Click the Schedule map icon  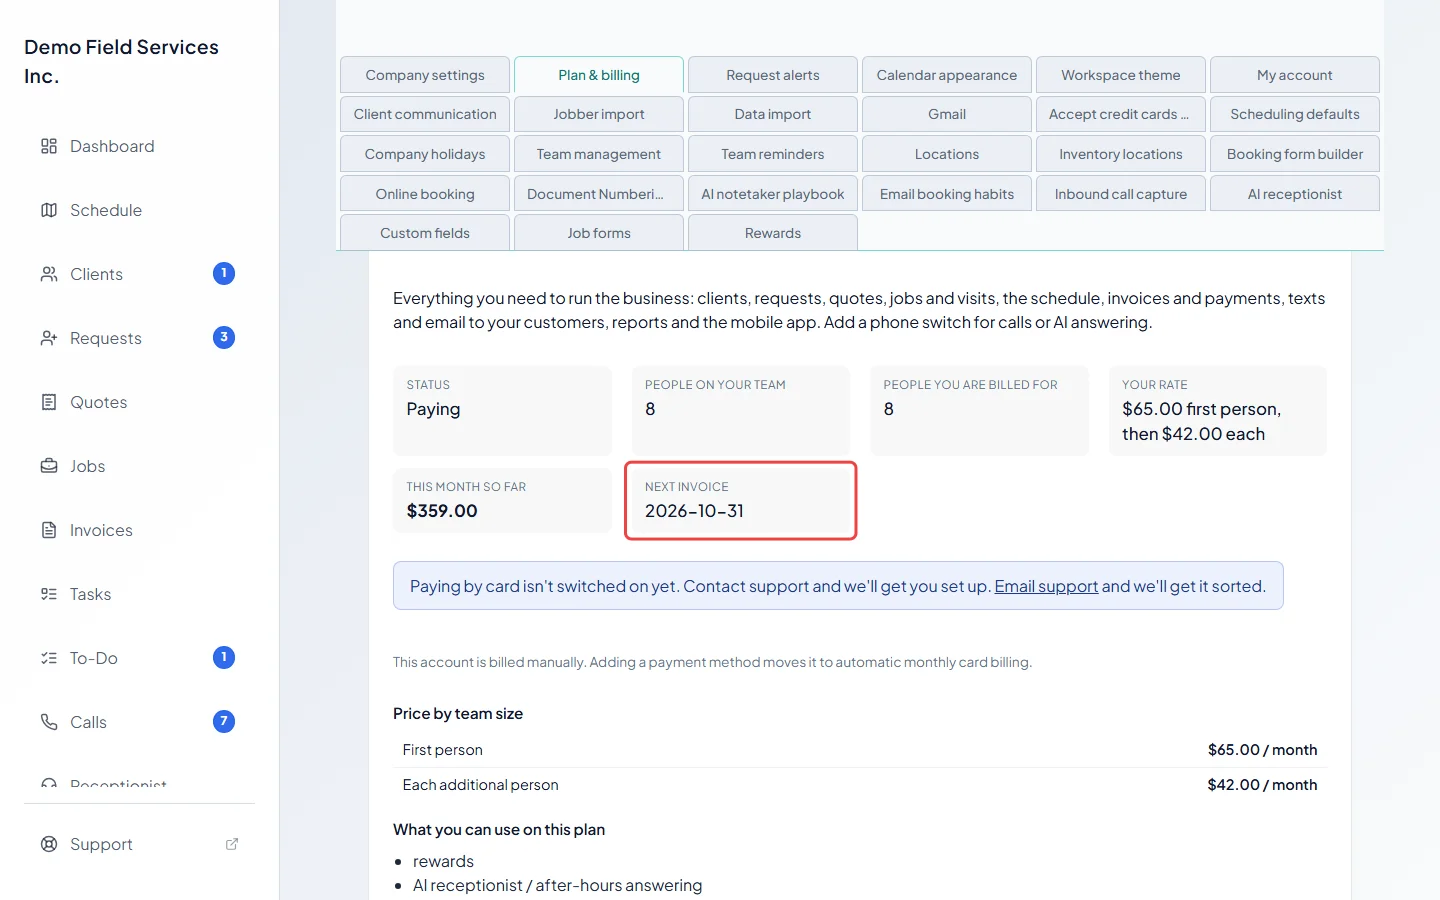point(49,210)
